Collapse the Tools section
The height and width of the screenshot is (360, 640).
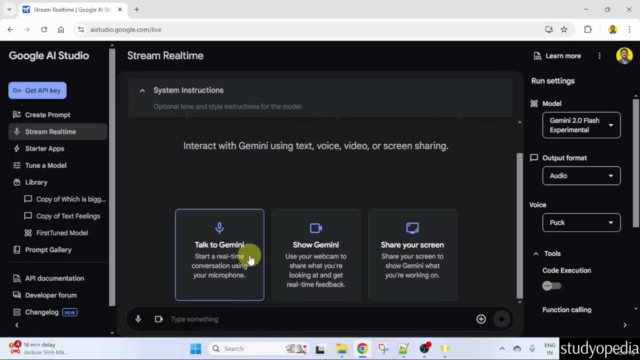coord(536,254)
